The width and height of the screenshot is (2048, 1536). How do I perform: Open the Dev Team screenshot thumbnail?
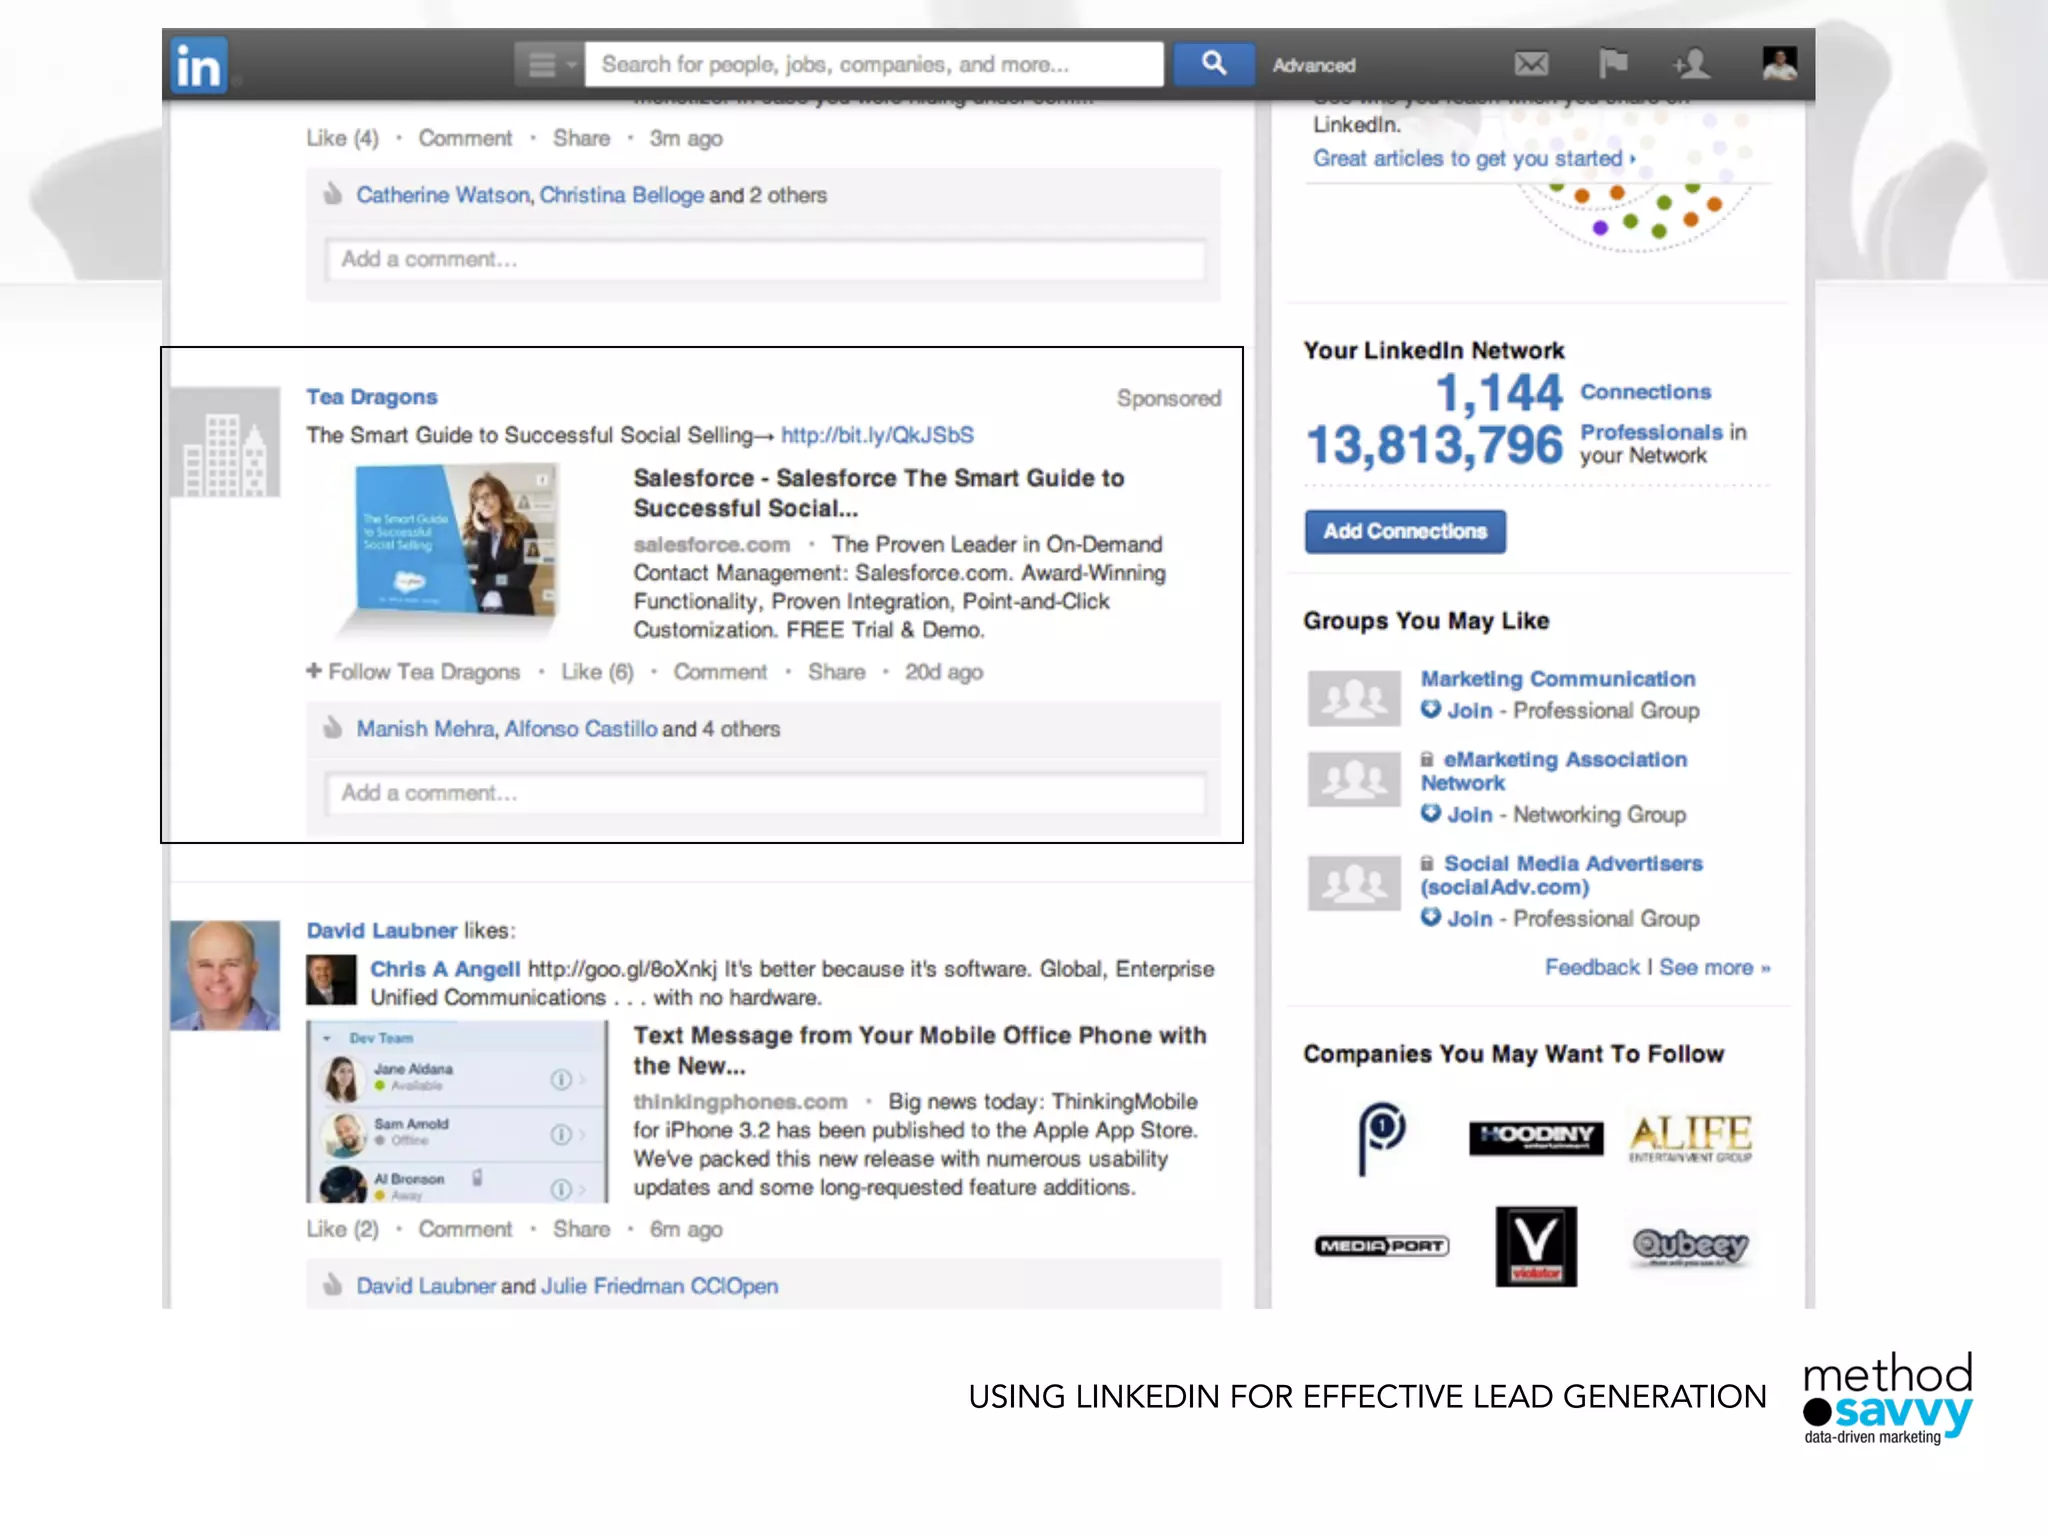457,1111
